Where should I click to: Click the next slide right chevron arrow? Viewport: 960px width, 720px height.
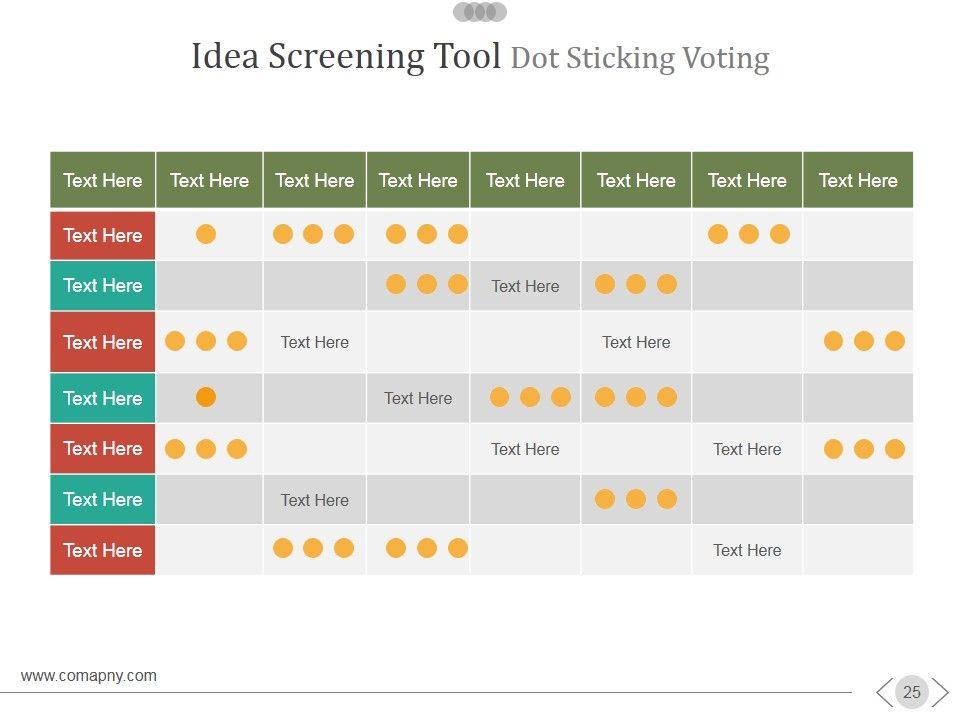pyautogui.click(x=940, y=692)
